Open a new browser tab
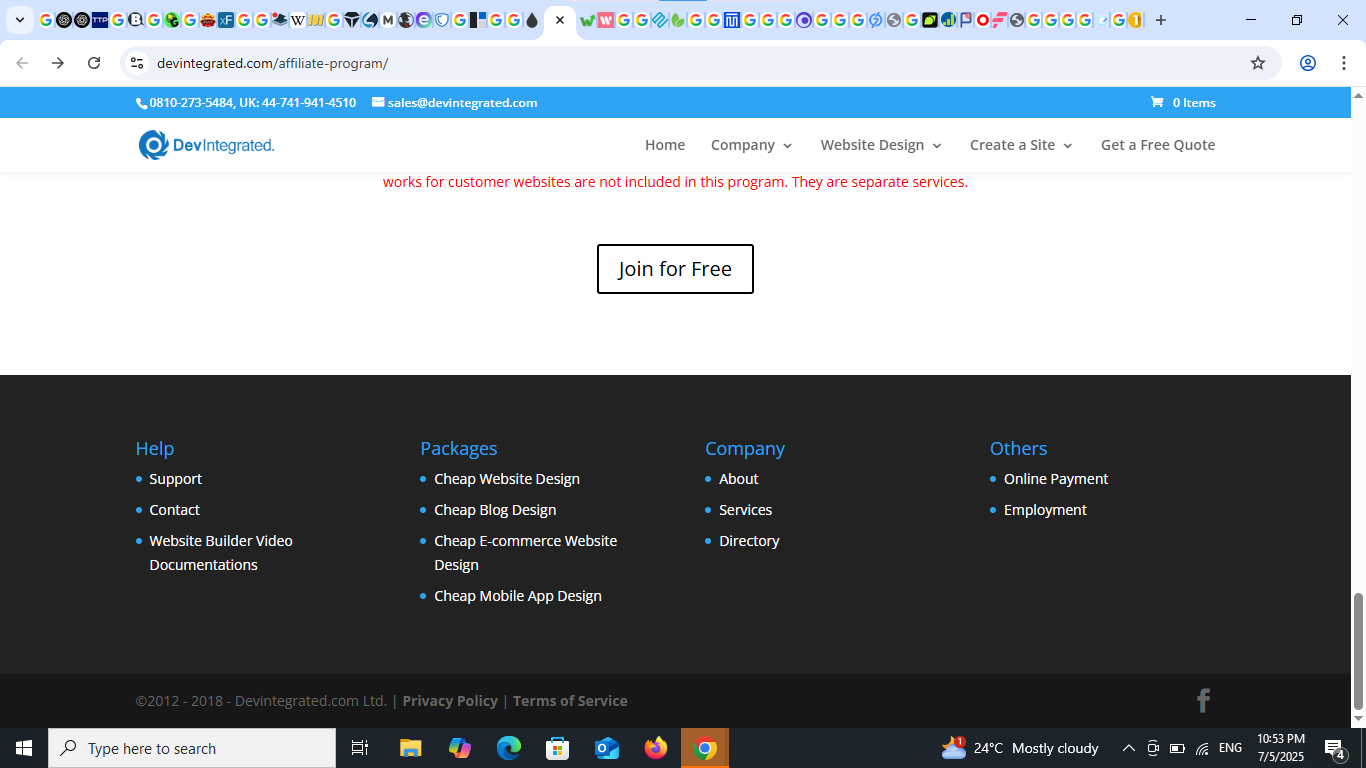Viewport: 1366px width, 768px height. pos(1161,20)
